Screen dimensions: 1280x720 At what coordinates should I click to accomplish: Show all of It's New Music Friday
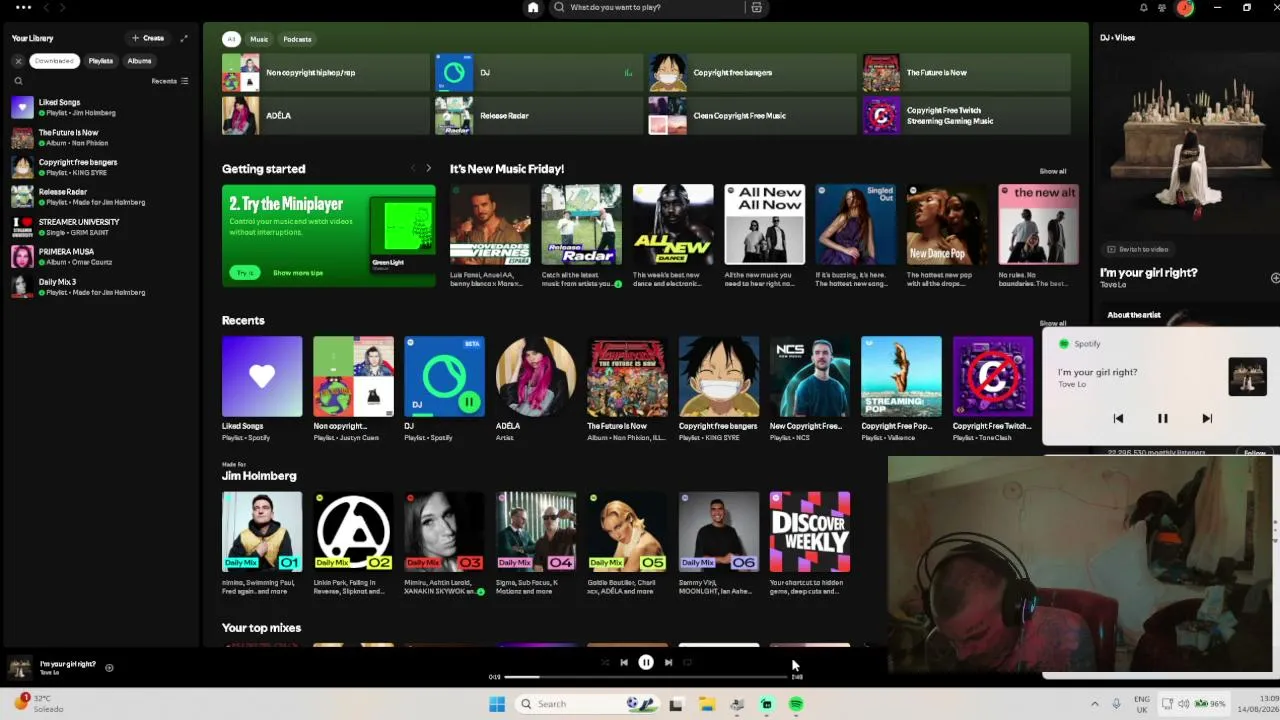point(1053,171)
